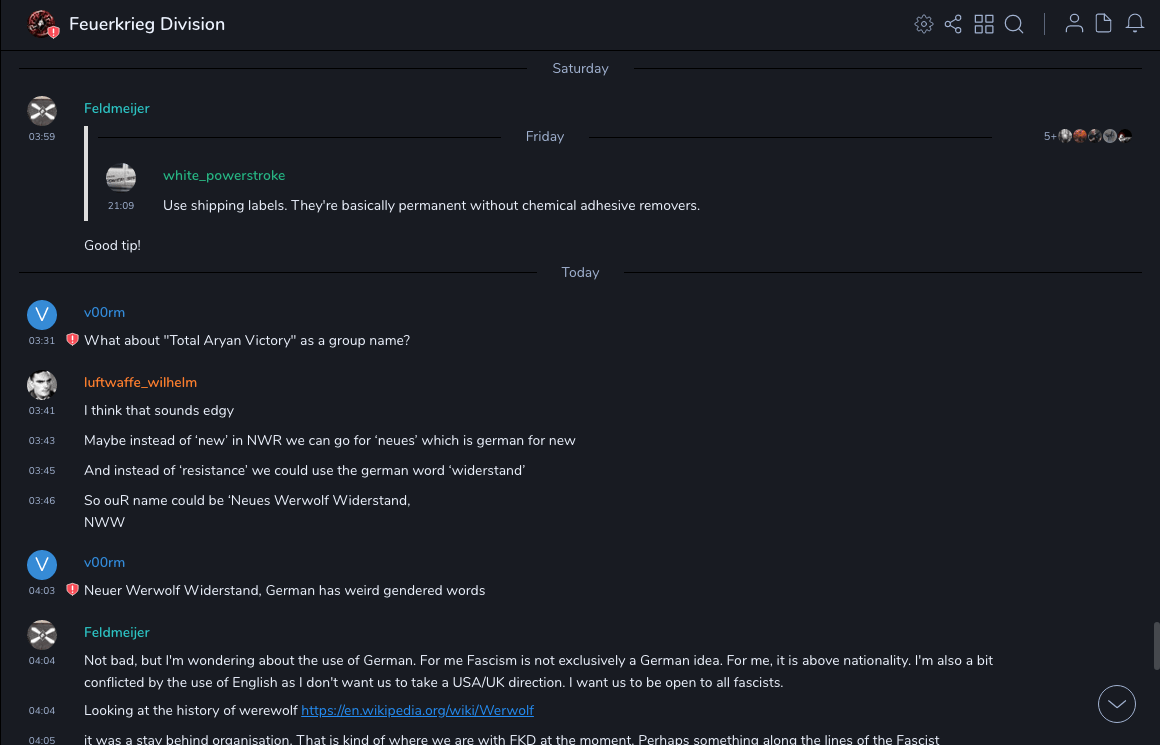The width and height of the screenshot is (1160, 745).
Task: Click red warning shield beside 03:31 message
Action: [x=72, y=340]
